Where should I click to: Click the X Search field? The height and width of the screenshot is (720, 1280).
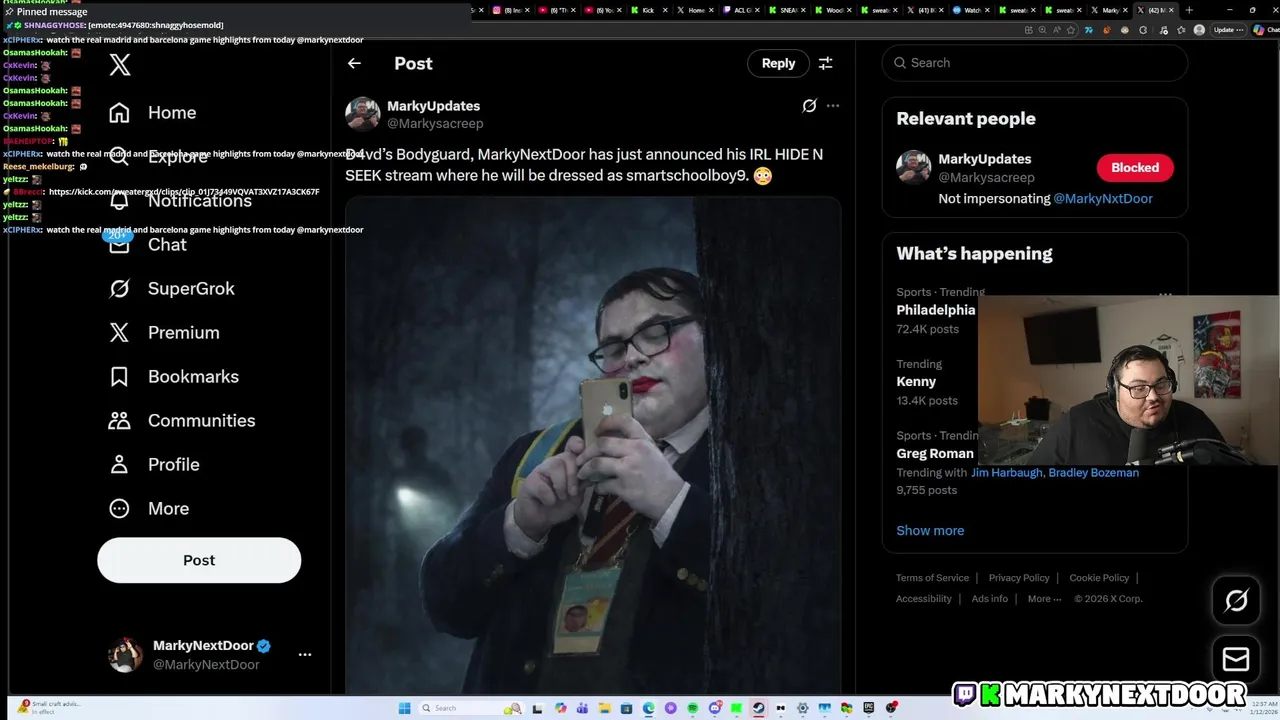1035,62
